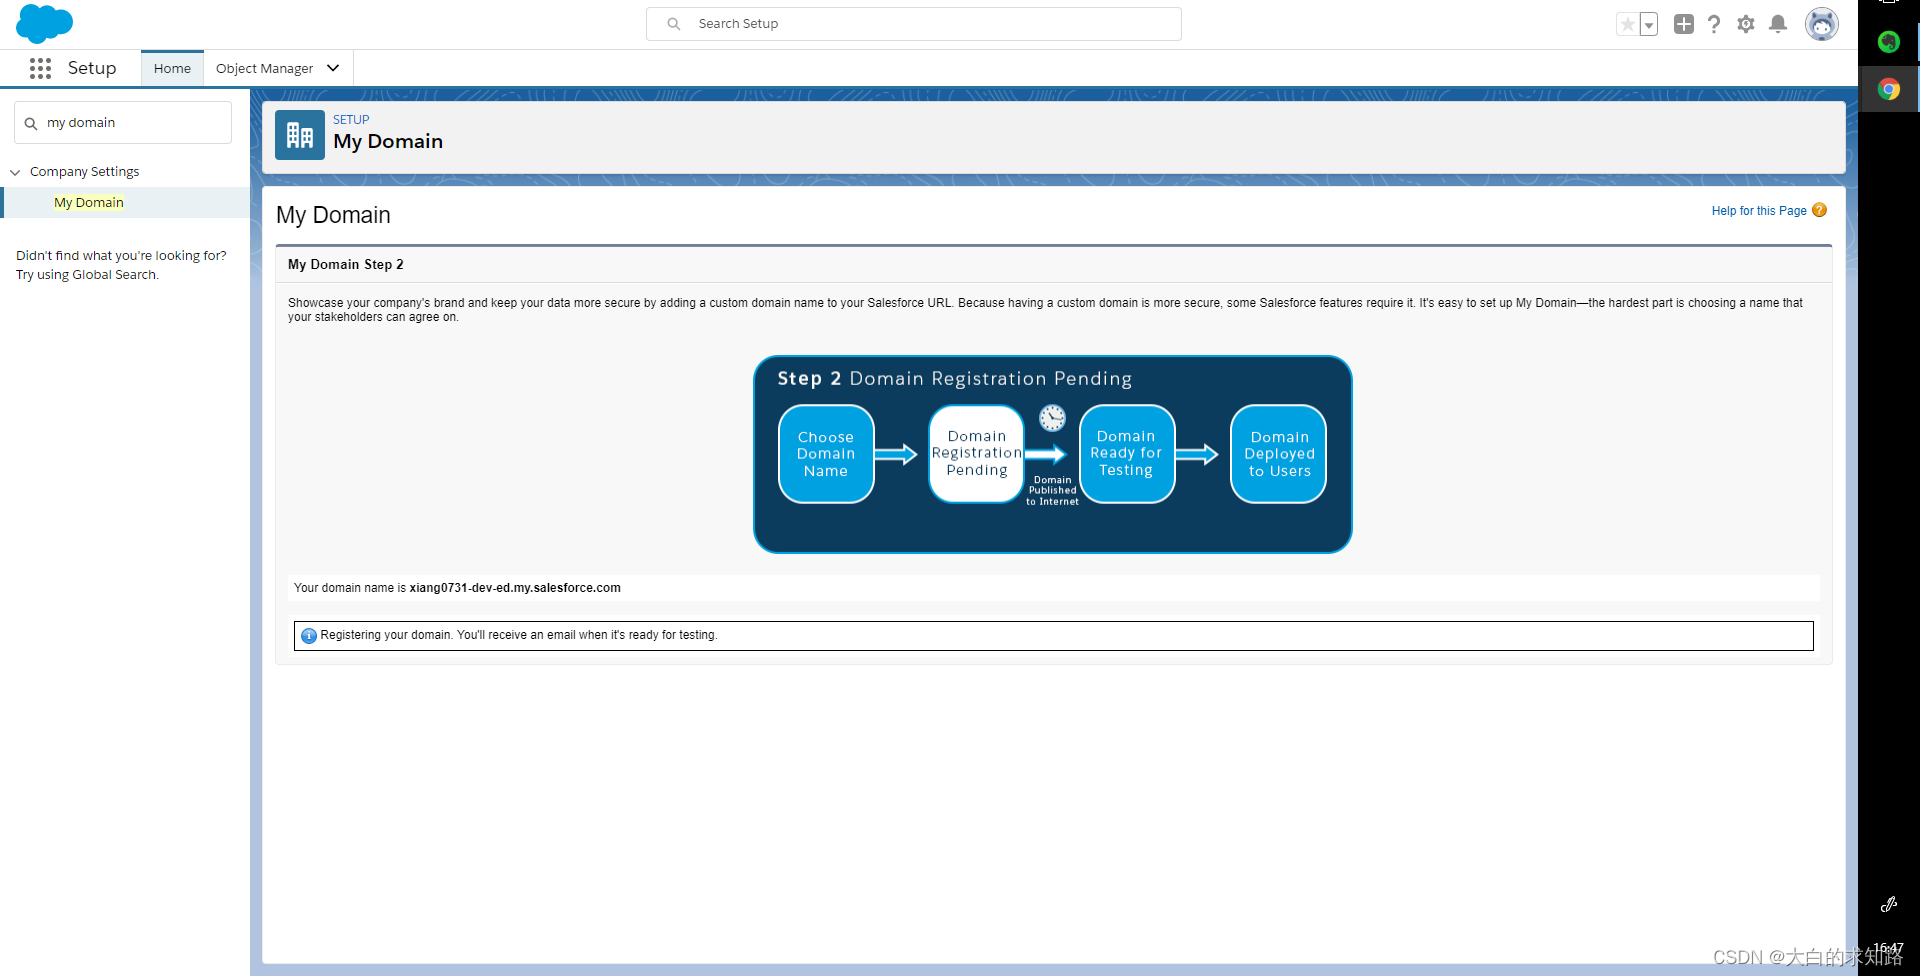Open the notifications bell icon
Screen dimensions: 1920x976
tap(1778, 23)
